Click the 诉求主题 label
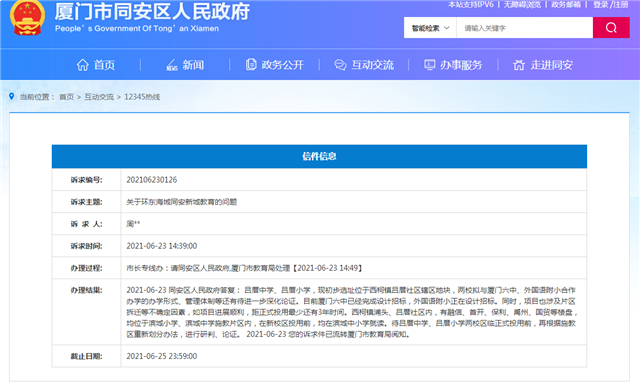The height and width of the screenshot is (387, 640). [86, 202]
